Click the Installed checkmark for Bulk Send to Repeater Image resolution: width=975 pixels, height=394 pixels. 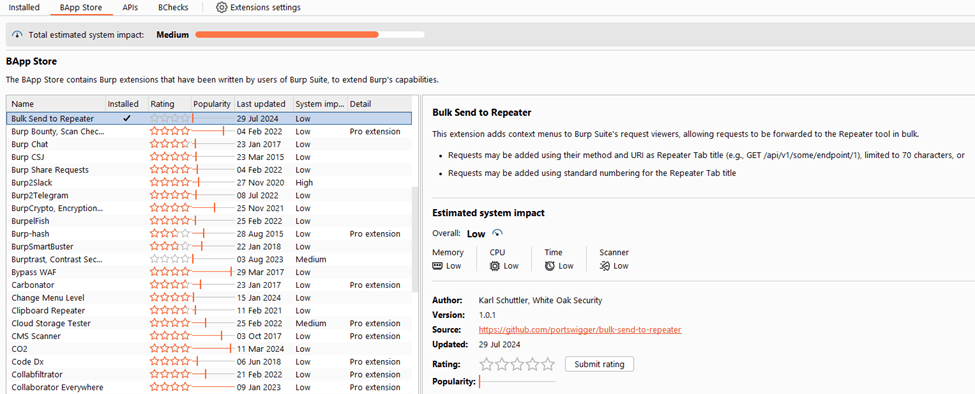coord(127,118)
